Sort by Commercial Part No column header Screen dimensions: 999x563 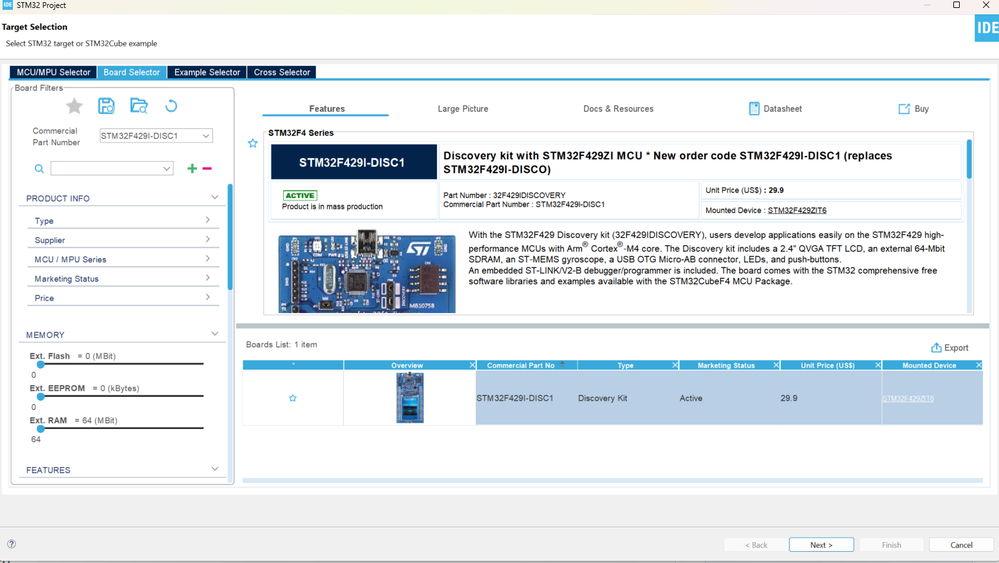pyautogui.click(x=521, y=366)
